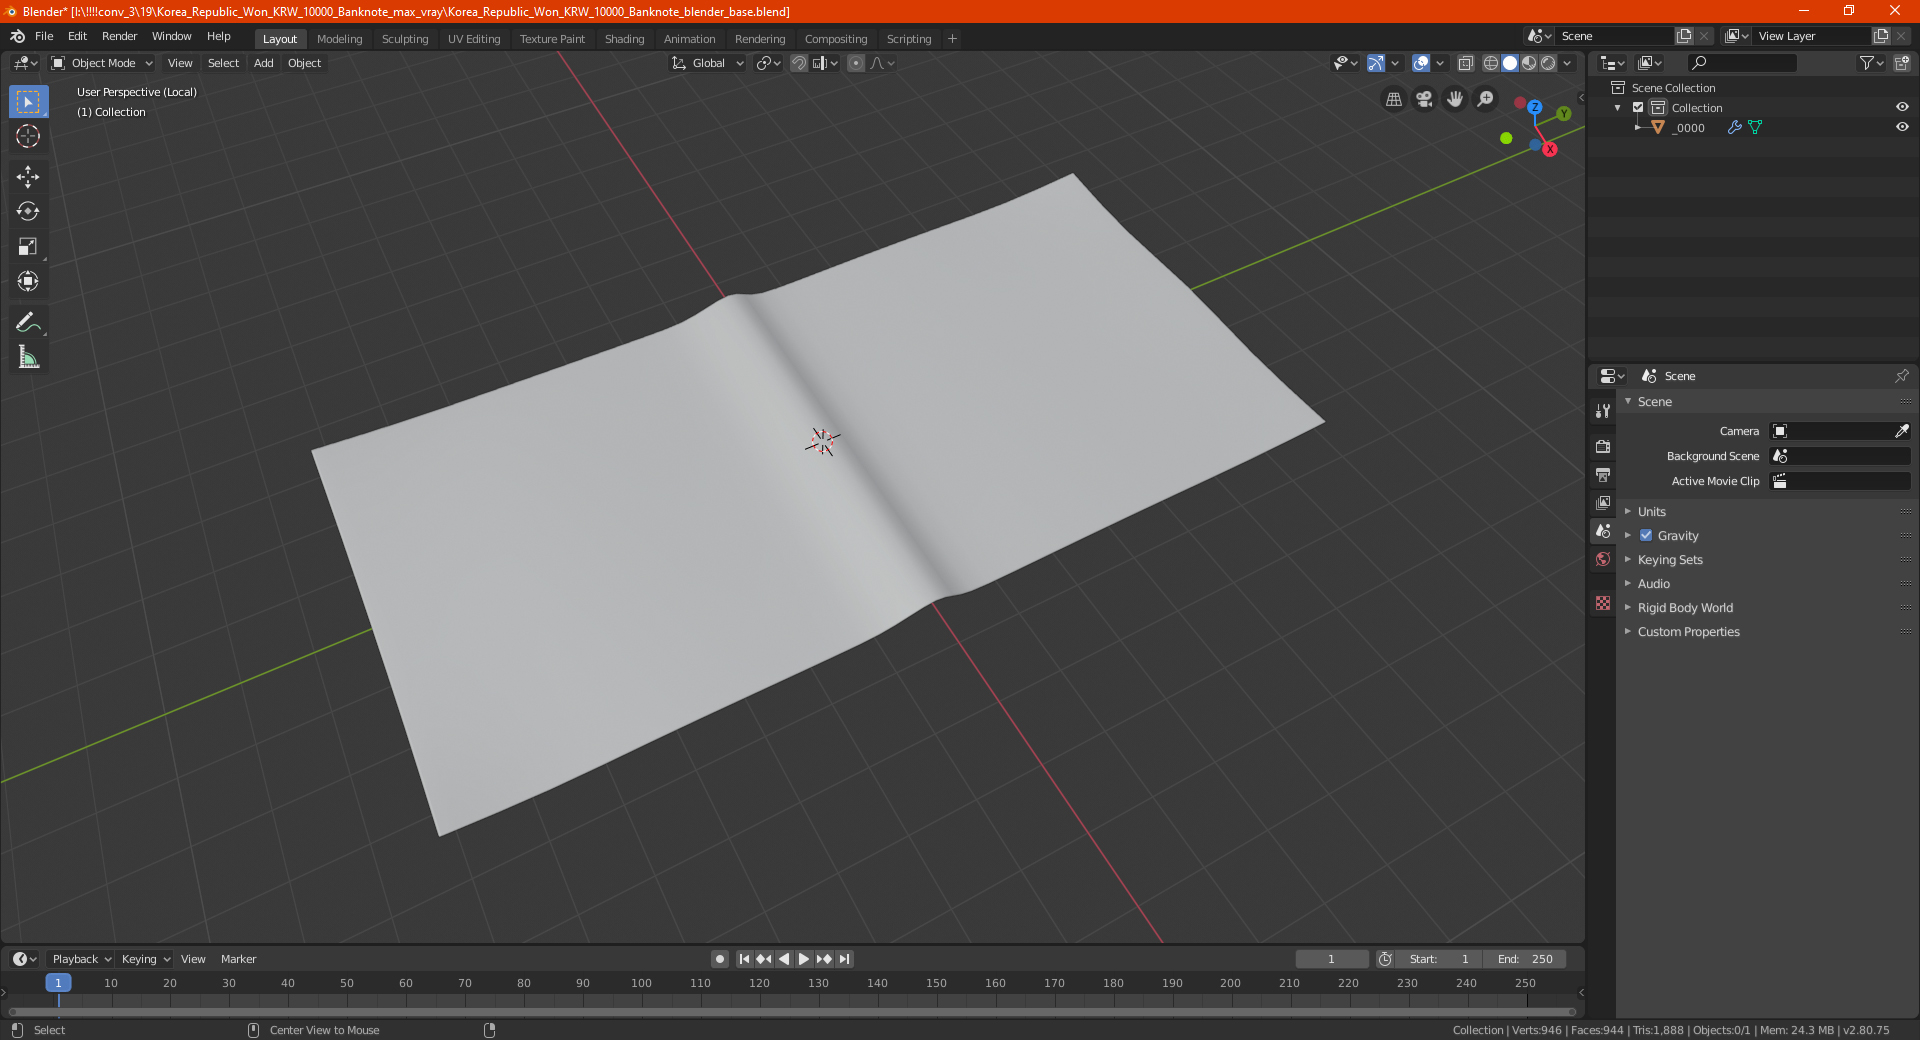This screenshot has height=1040, width=1920.
Task: Open the File menu
Action: click(44, 36)
